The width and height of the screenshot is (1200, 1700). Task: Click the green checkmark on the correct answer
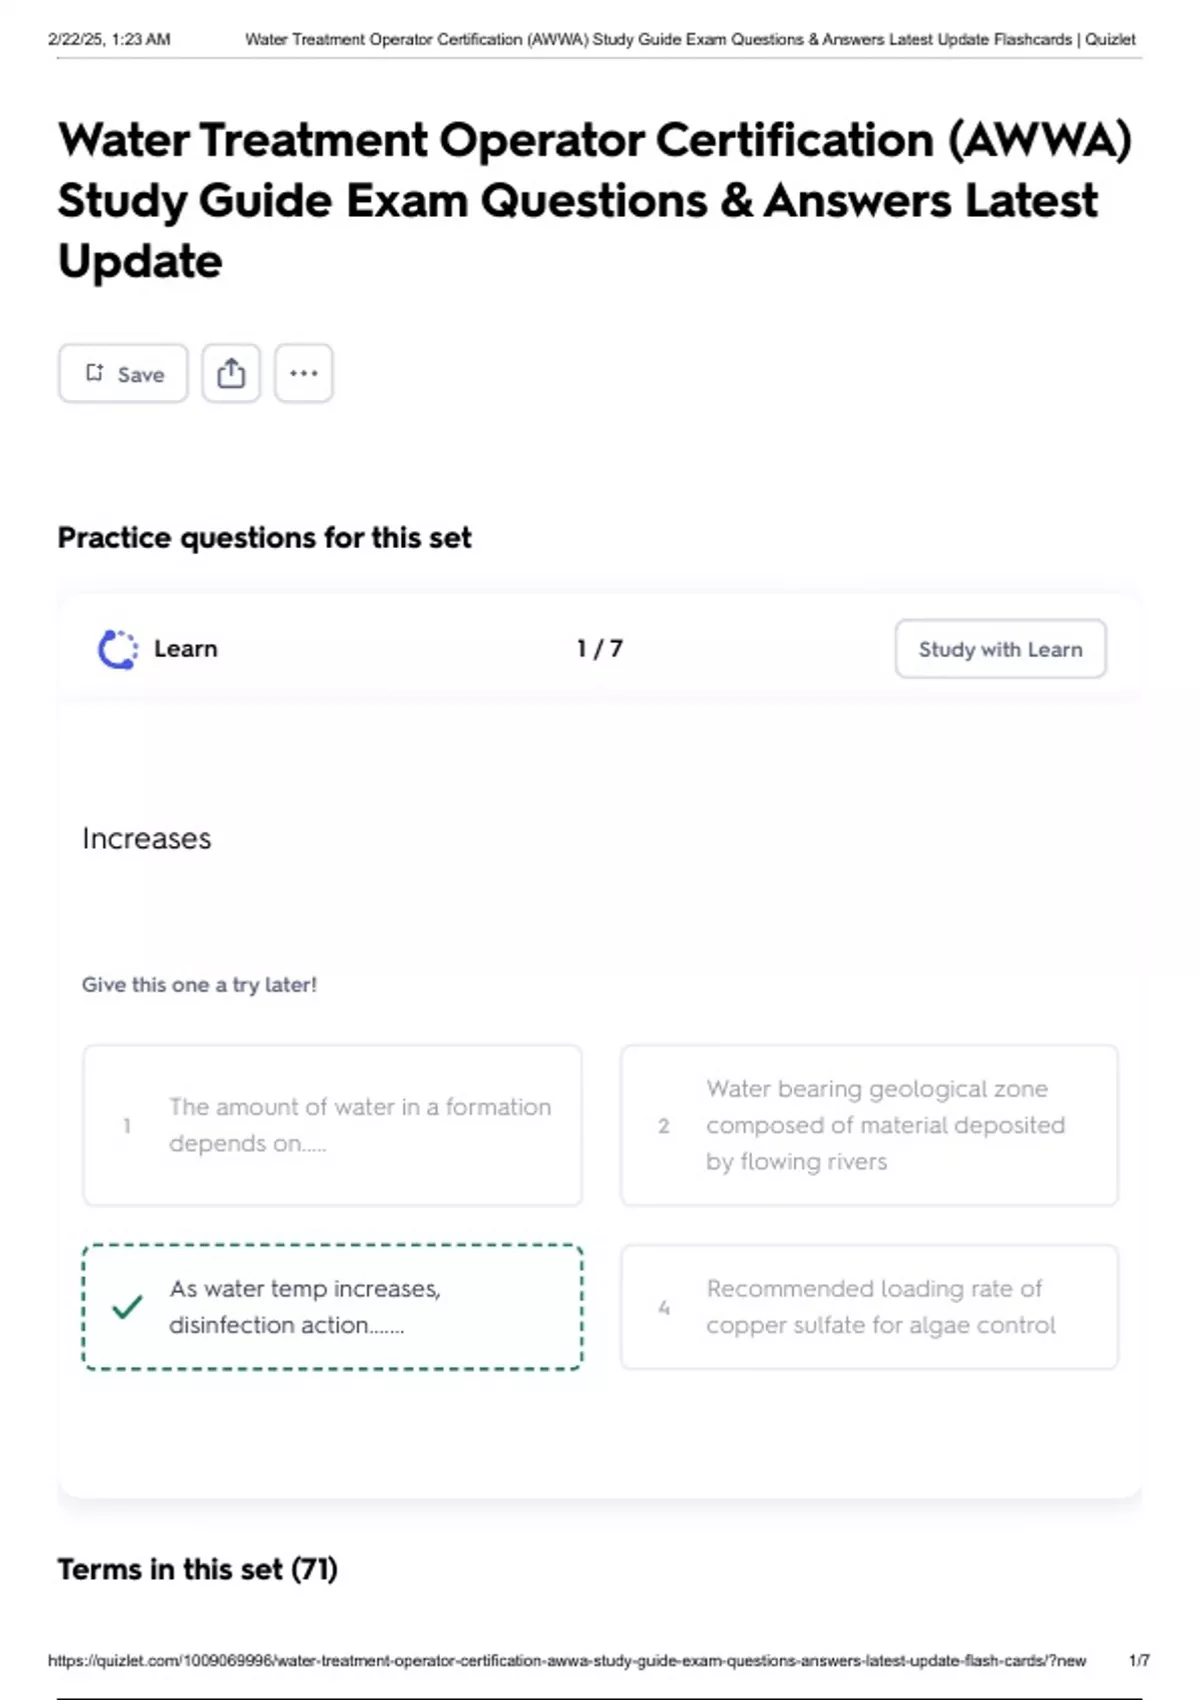pyautogui.click(x=127, y=1306)
